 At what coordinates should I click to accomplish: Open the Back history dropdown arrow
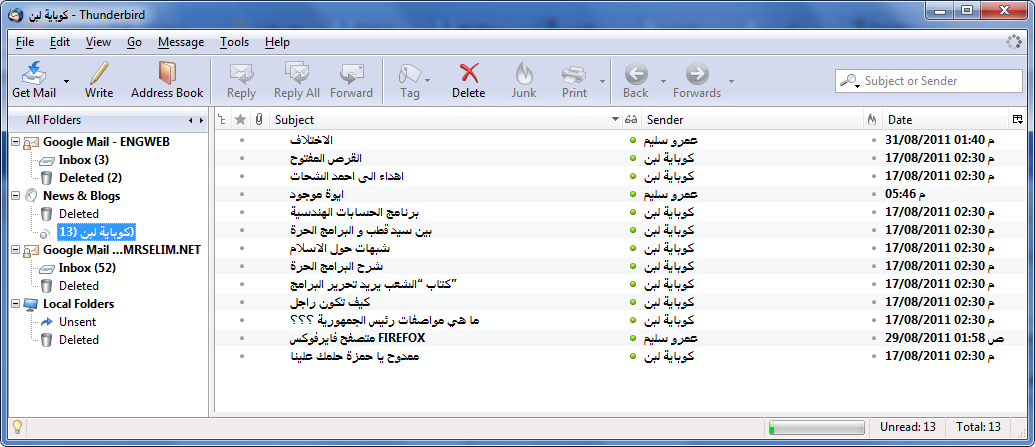tap(661, 81)
